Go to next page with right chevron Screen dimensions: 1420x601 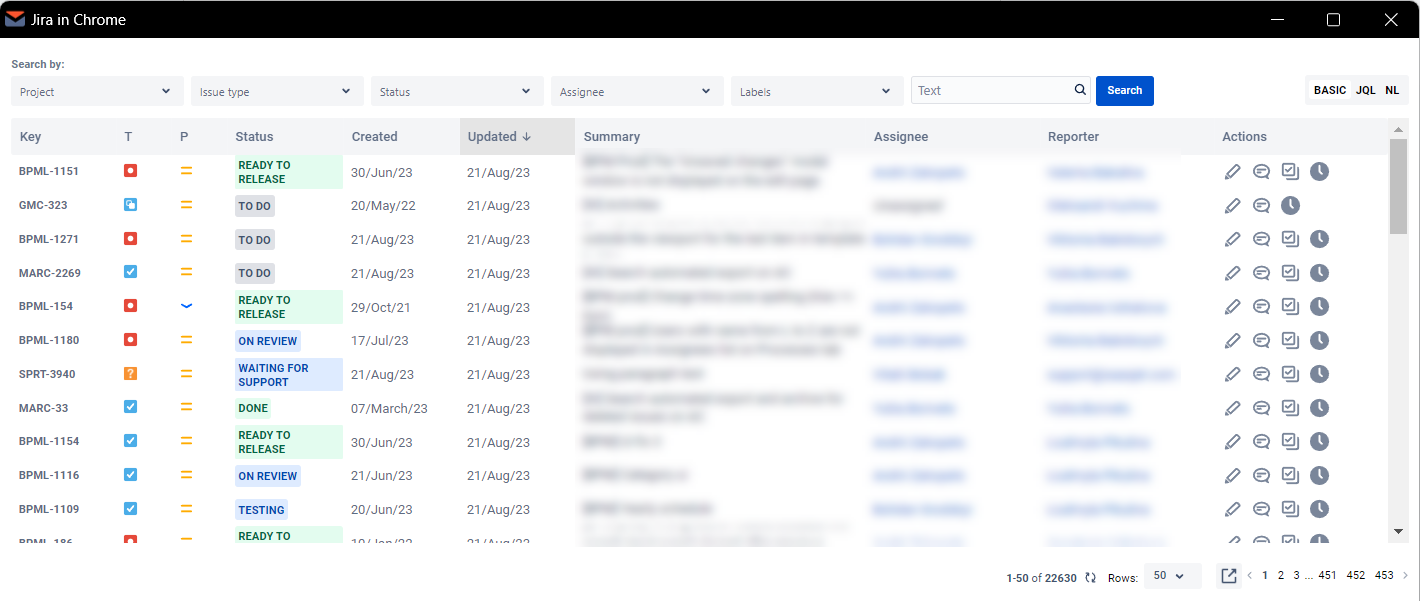[x=1405, y=576]
